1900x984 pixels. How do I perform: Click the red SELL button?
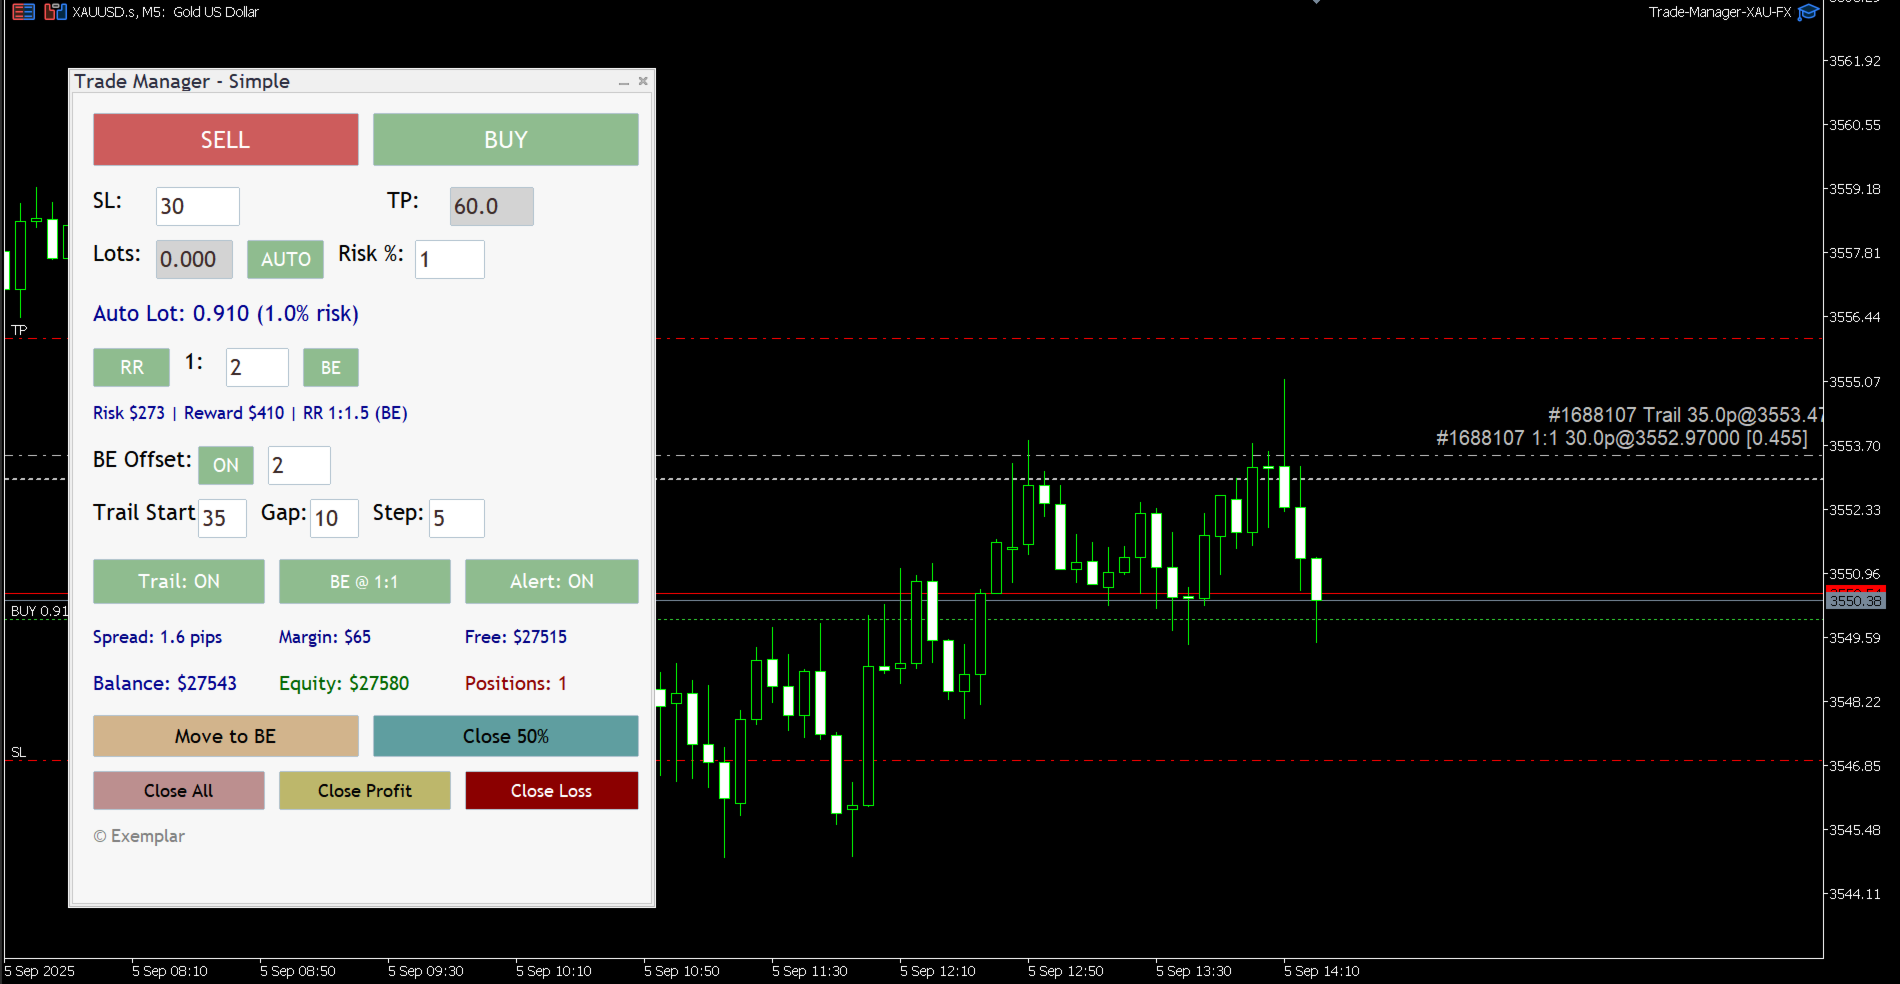click(226, 139)
